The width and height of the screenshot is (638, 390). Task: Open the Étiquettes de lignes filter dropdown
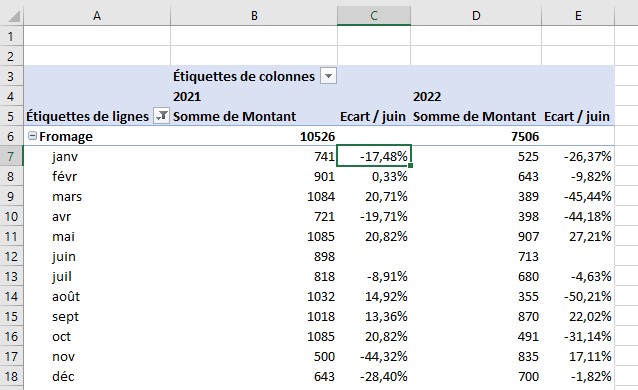tap(162, 116)
